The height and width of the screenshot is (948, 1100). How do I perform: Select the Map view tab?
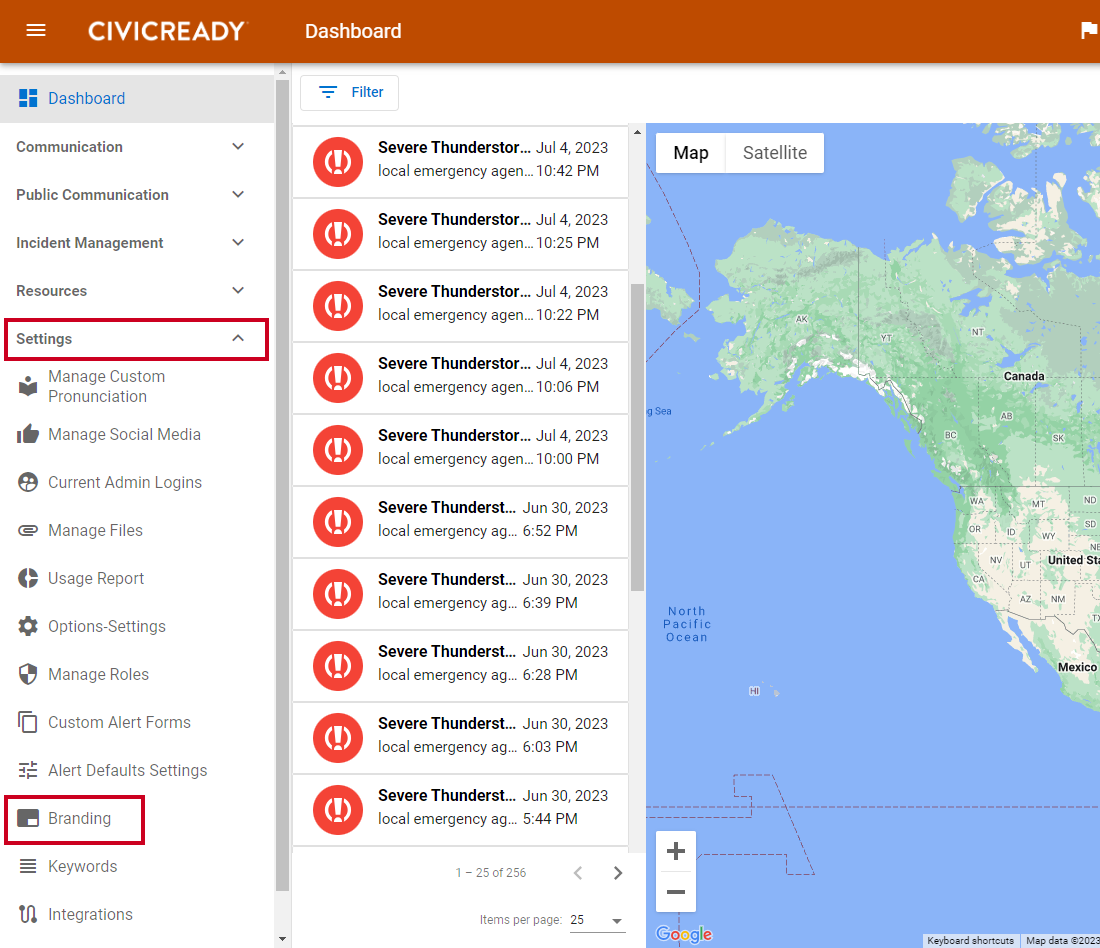[x=690, y=153]
